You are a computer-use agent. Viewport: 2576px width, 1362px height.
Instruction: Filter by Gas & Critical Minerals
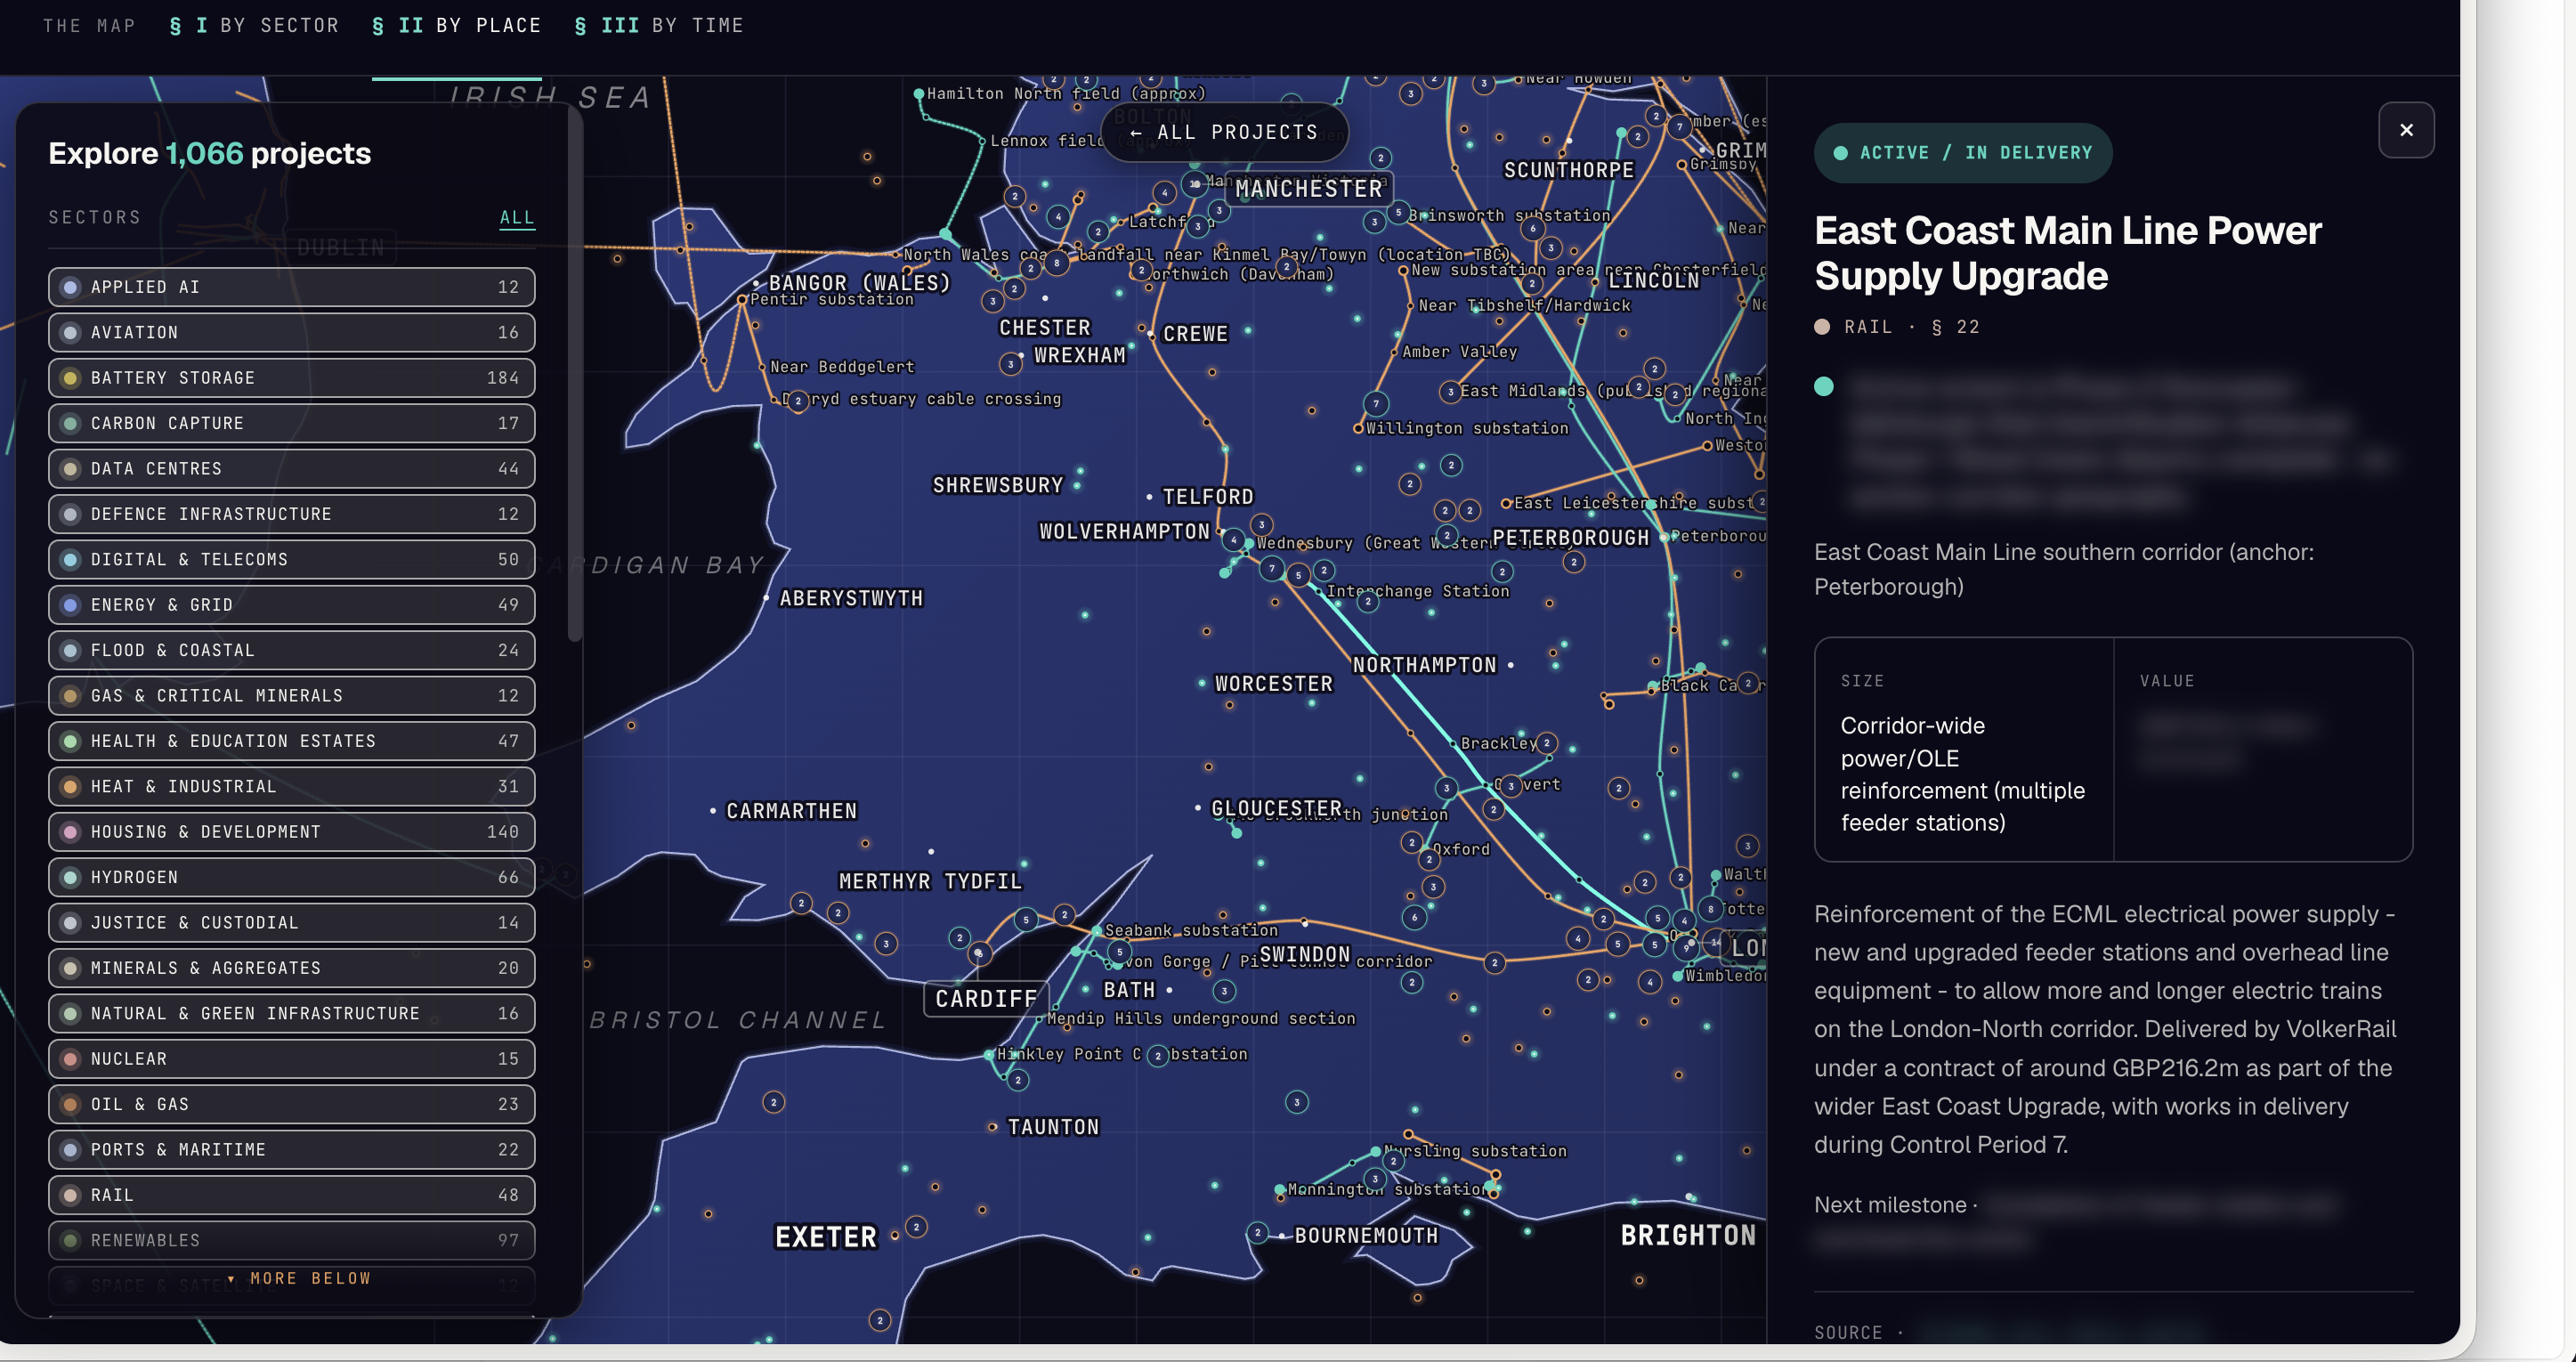pyautogui.click(x=291, y=696)
